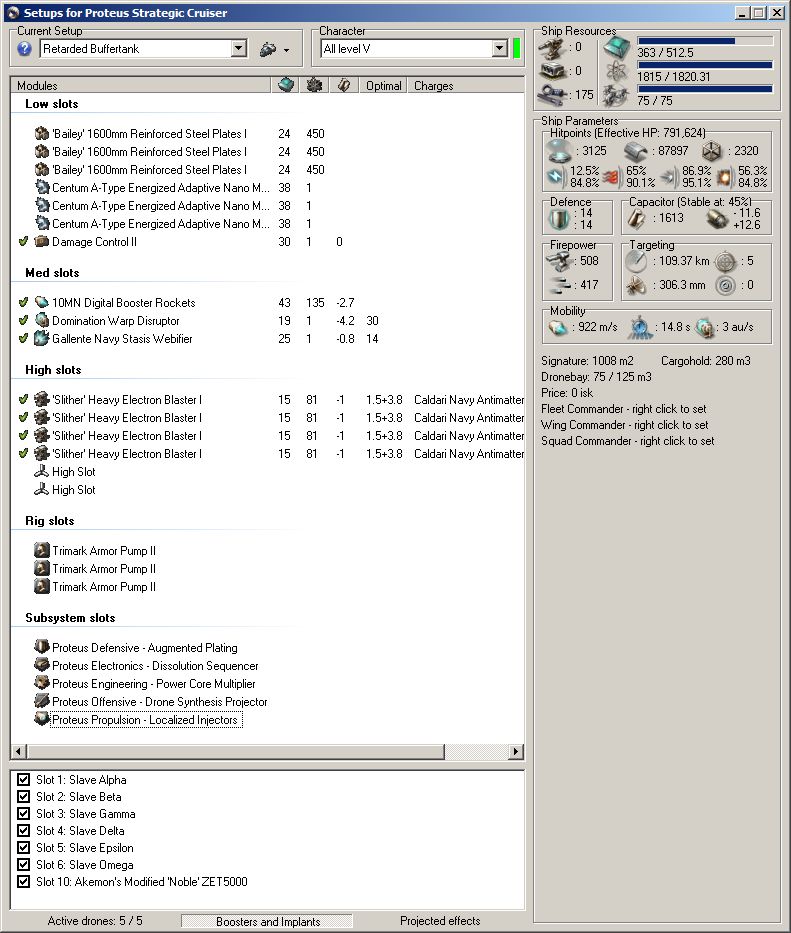
Task: Switch to Active drones 5 / 5 tab
Action: (x=95, y=921)
